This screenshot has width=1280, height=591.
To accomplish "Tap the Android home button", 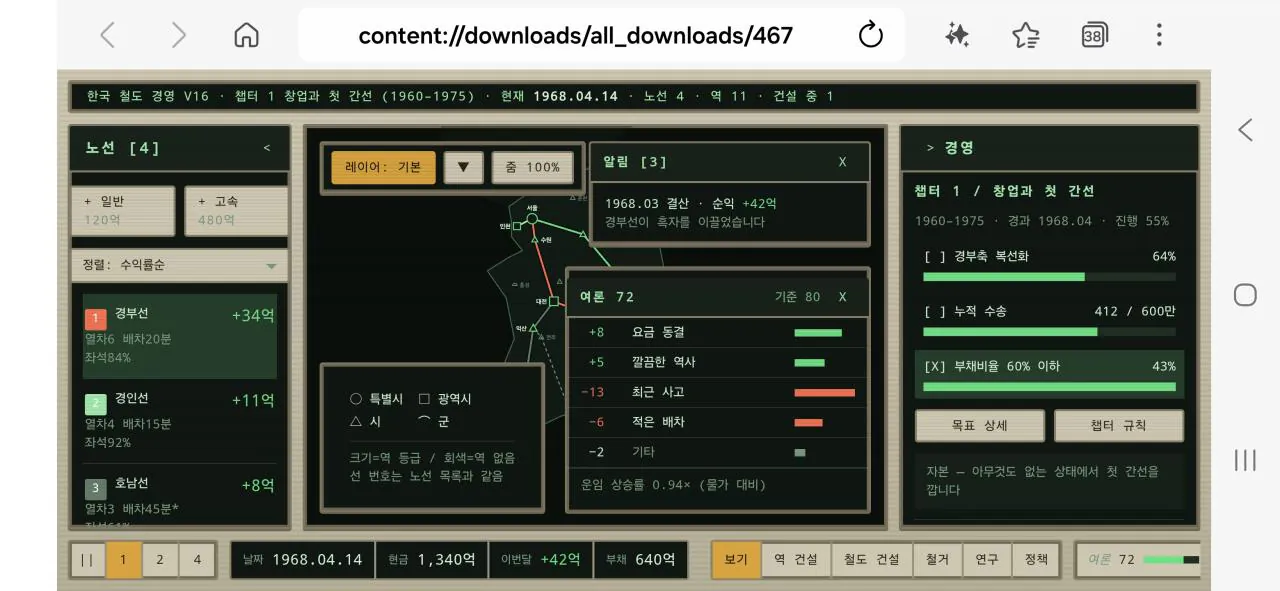I will (1245, 295).
